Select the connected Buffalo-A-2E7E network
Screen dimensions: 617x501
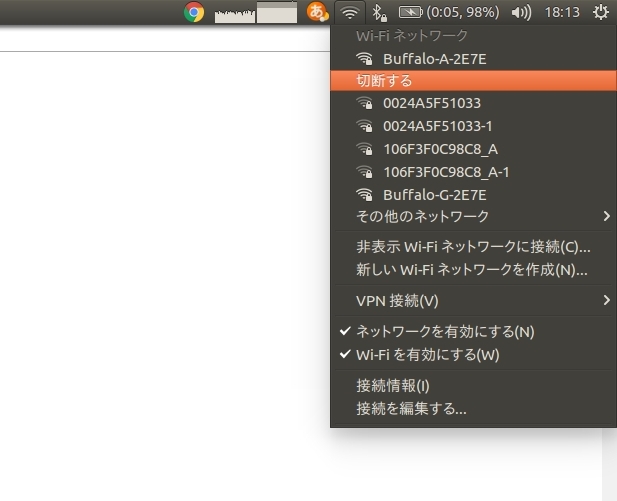click(473, 59)
